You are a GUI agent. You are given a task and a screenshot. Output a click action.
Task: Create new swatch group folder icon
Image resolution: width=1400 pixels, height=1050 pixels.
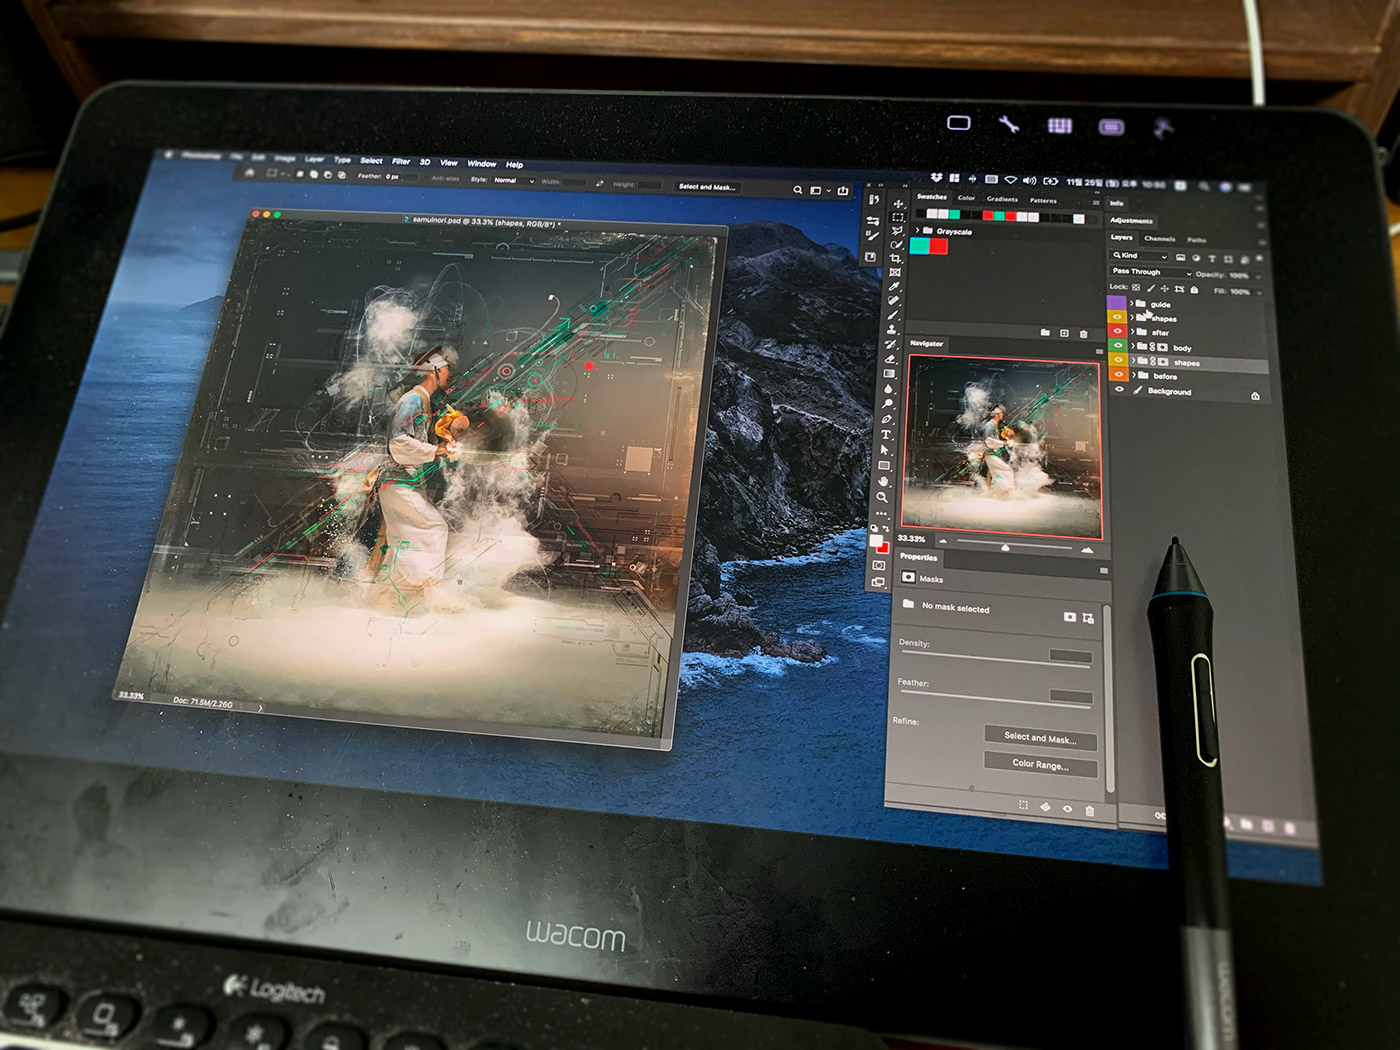pos(1045,332)
